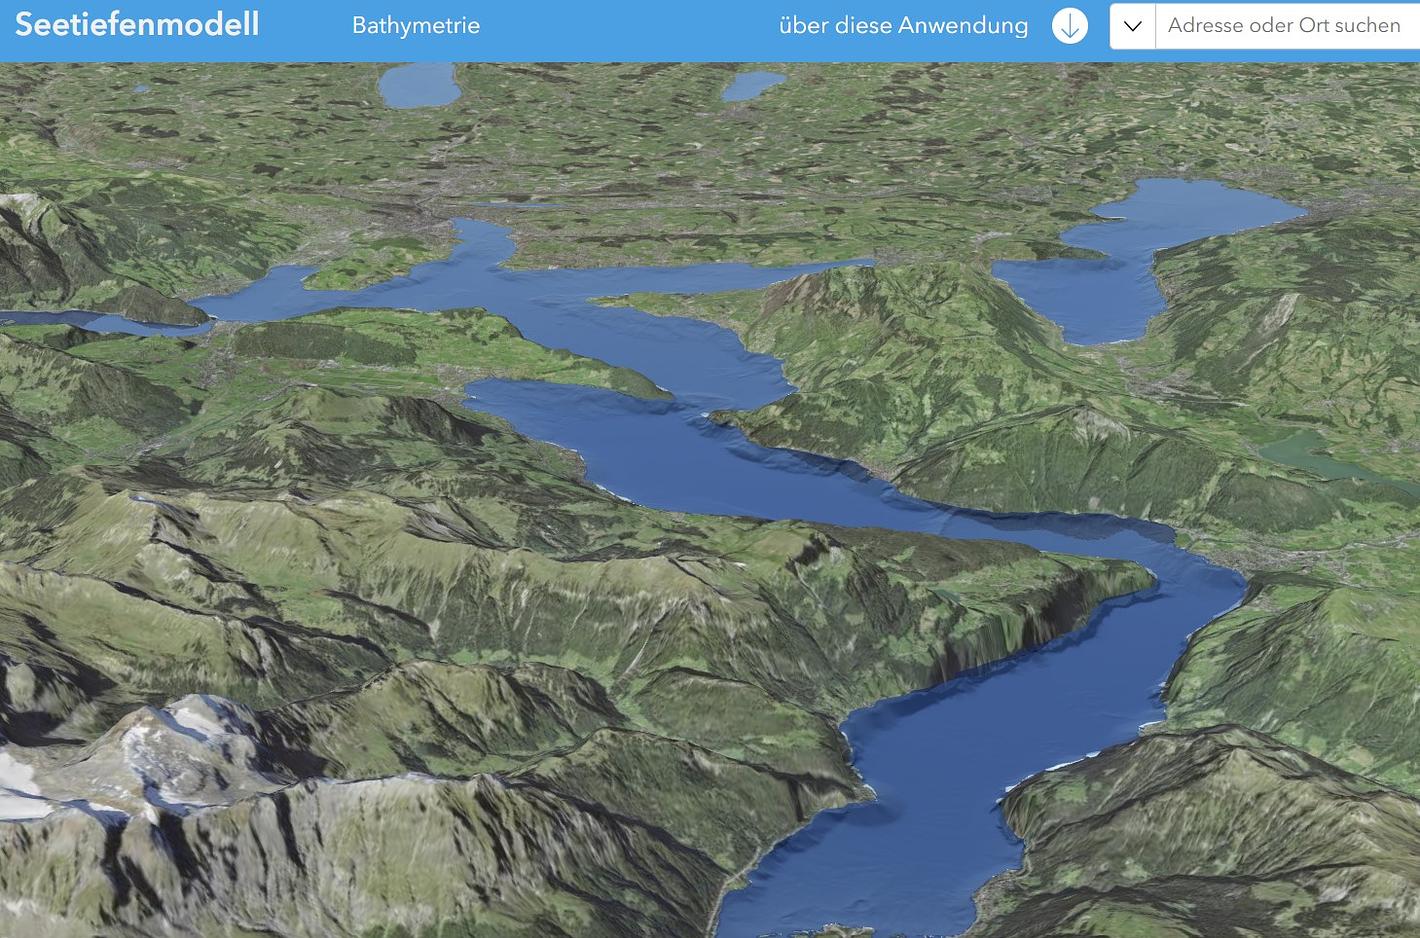
Task: Click the 'Adresse oder Ort suchen' search field
Action: pyautogui.click(x=1284, y=26)
